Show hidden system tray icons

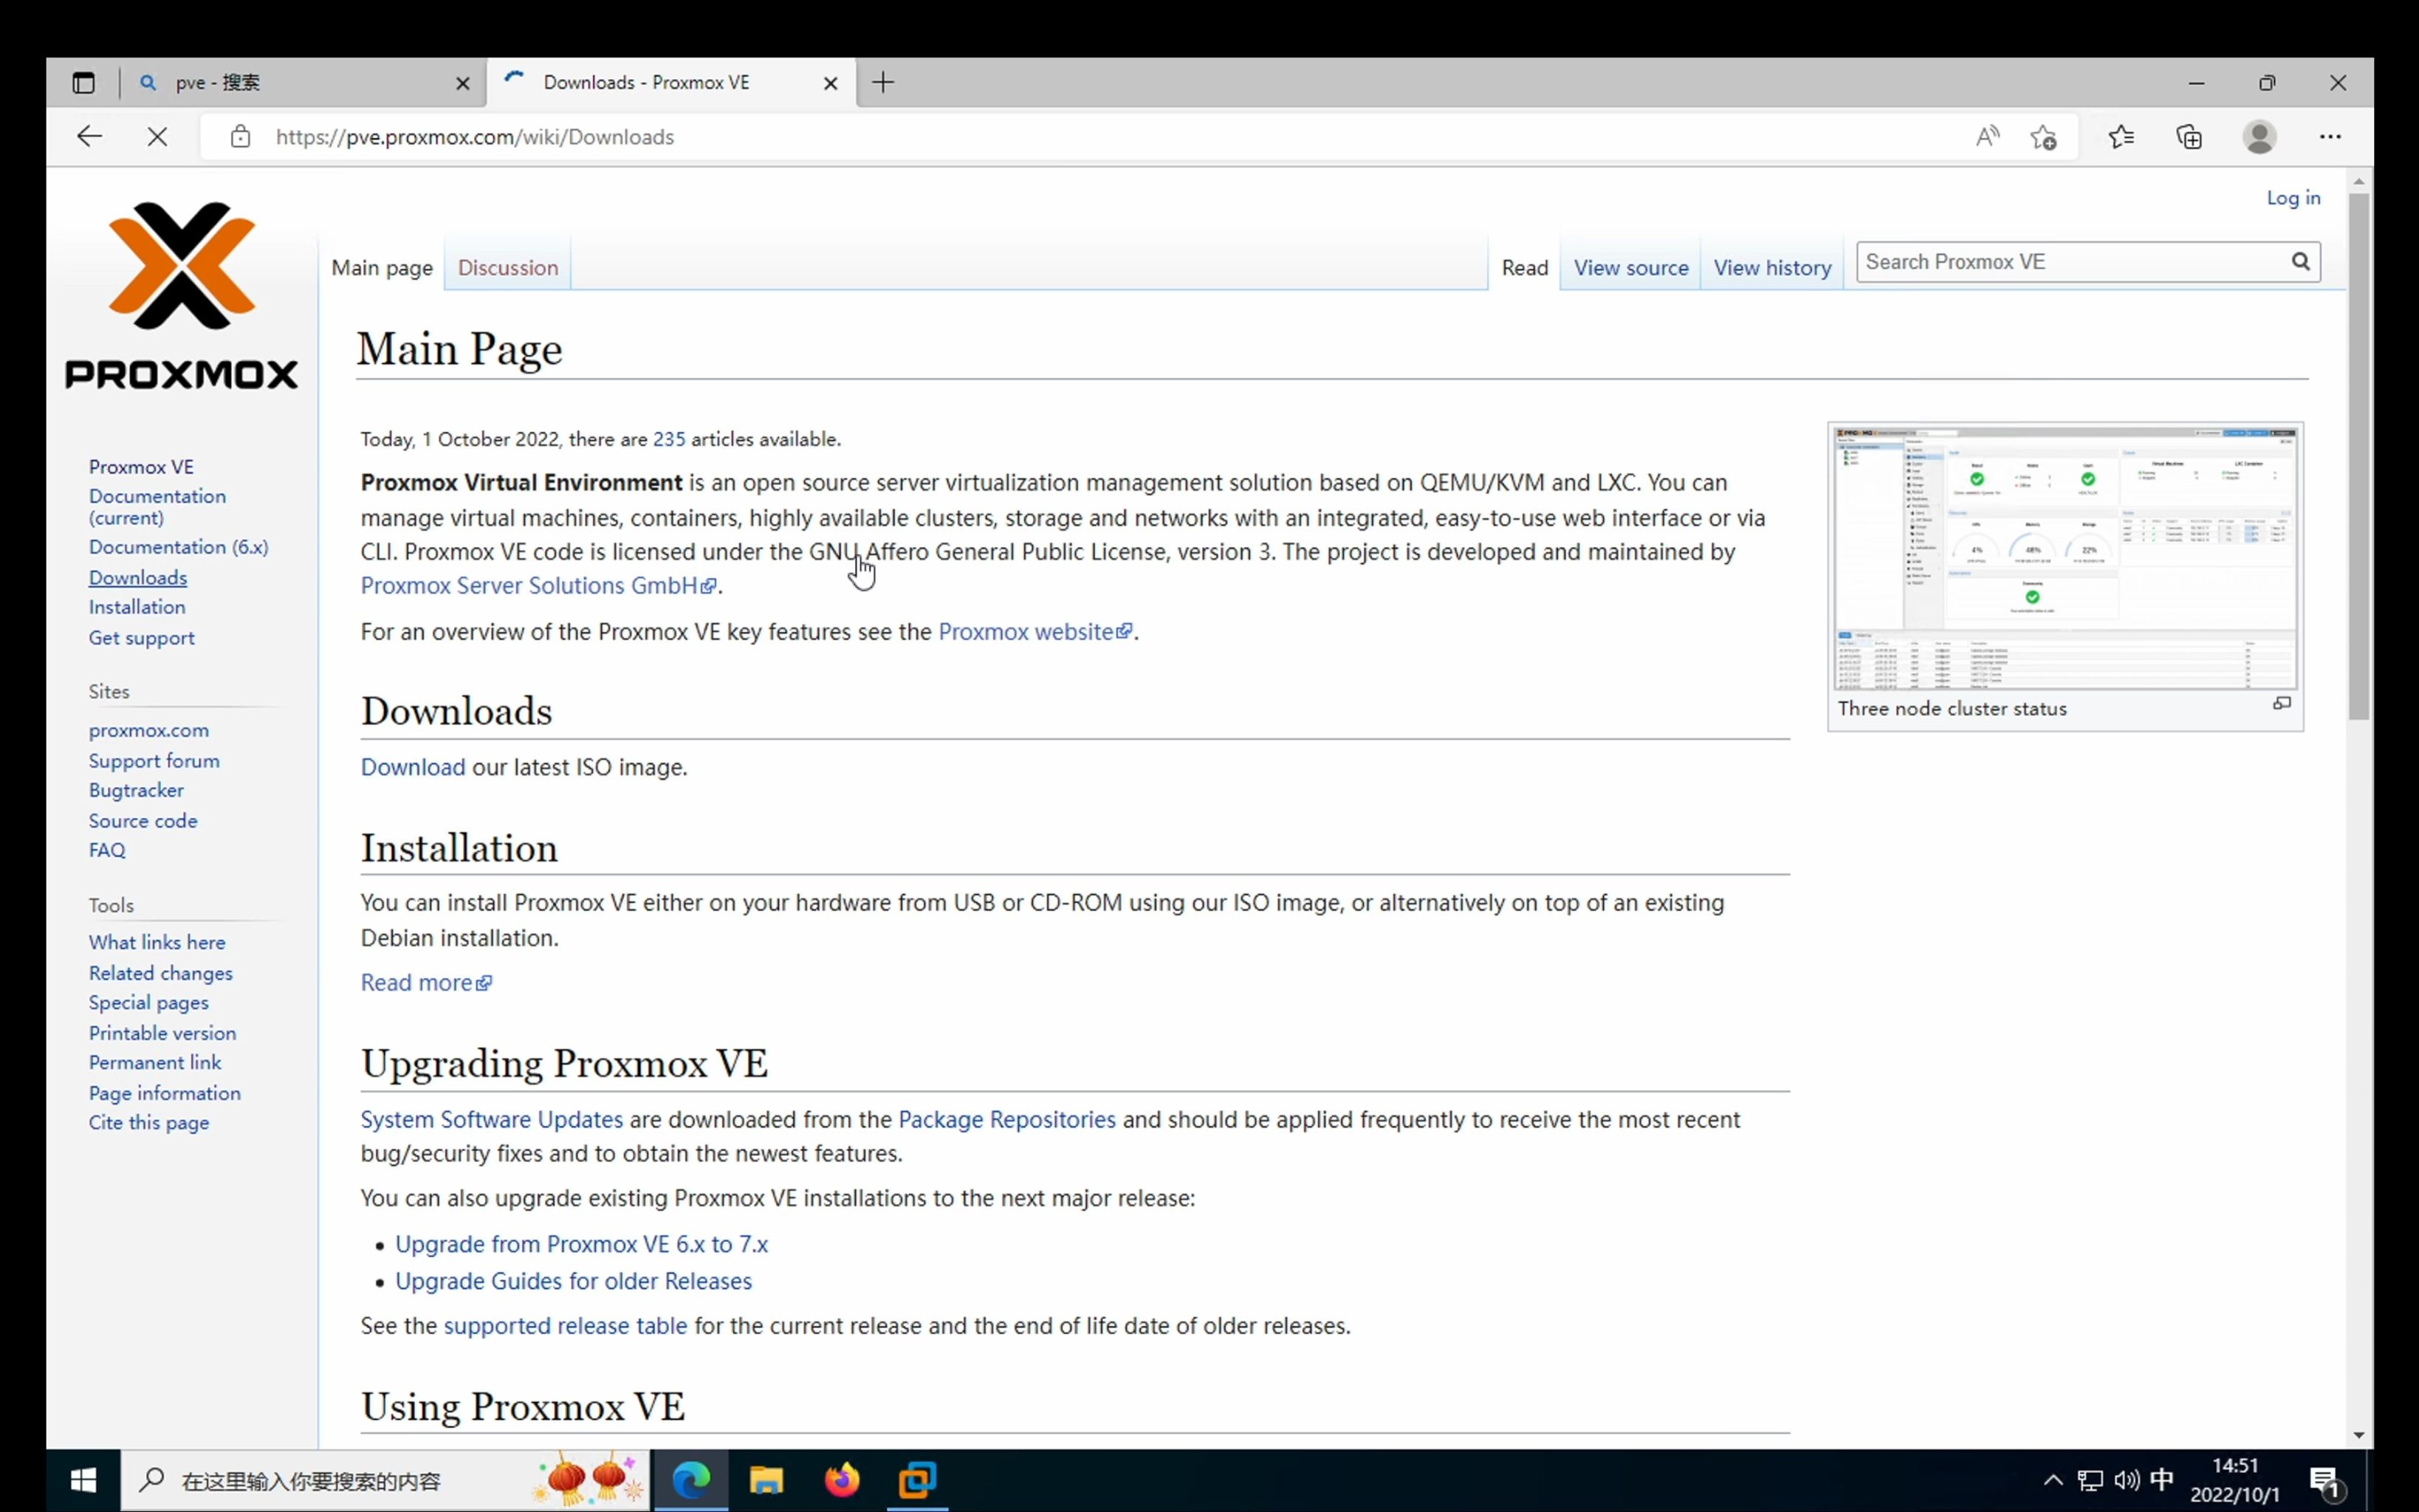(x=2052, y=1480)
